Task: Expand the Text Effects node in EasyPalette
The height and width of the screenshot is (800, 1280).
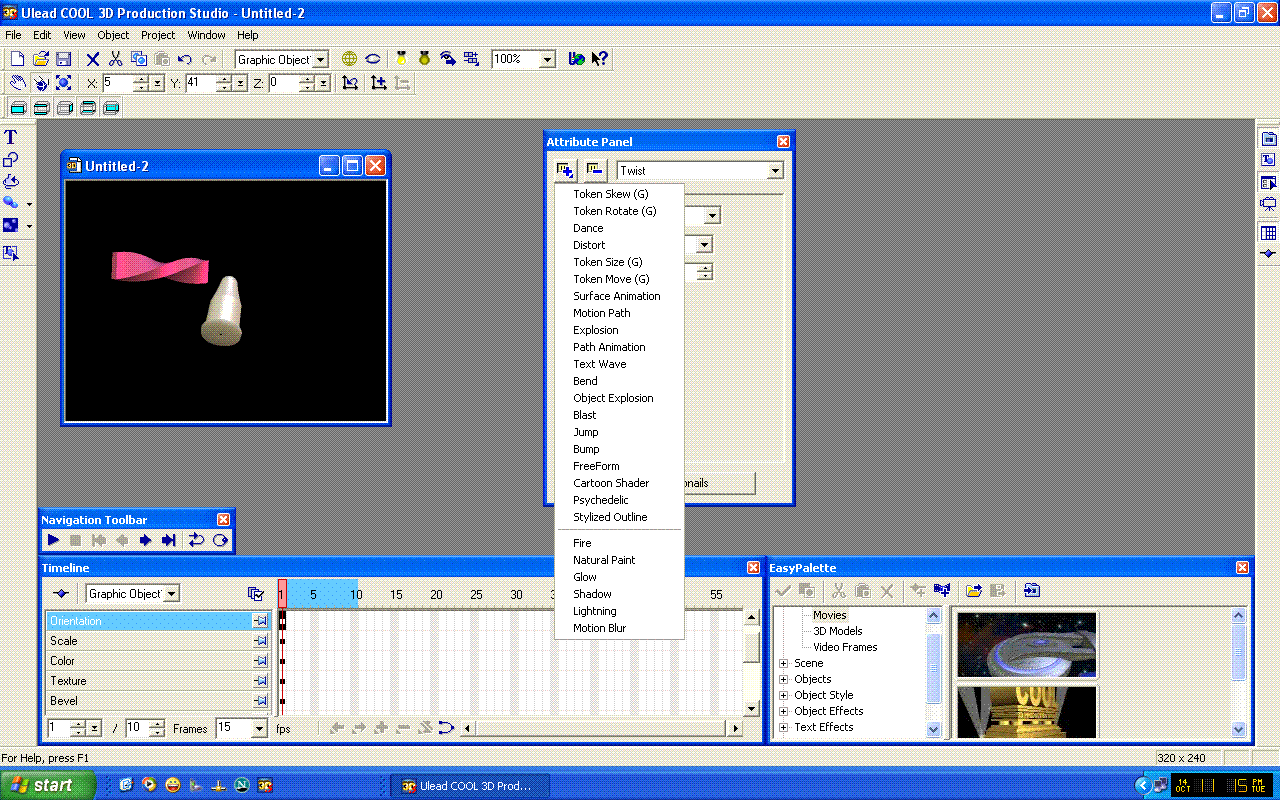Action: [784, 727]
